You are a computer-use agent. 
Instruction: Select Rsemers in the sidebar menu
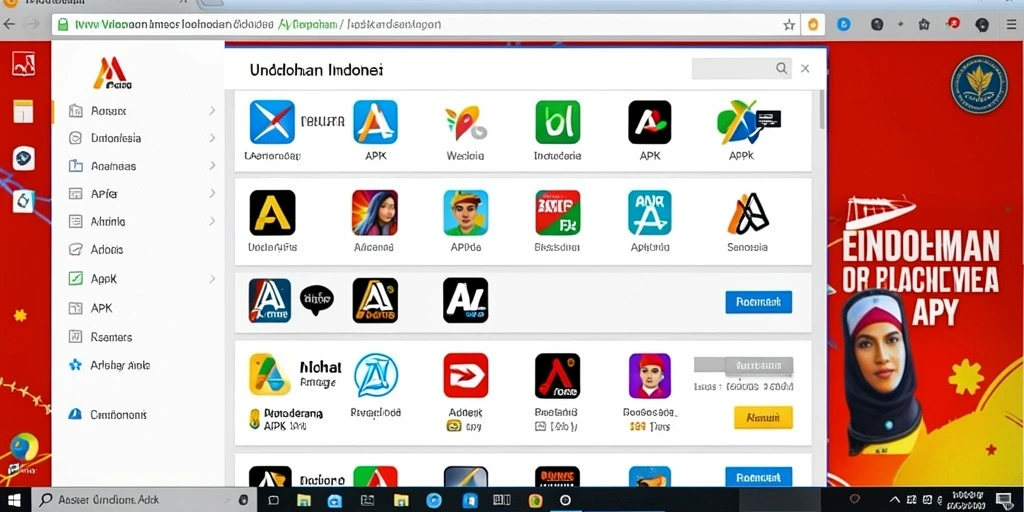click(x=111, y=337)
